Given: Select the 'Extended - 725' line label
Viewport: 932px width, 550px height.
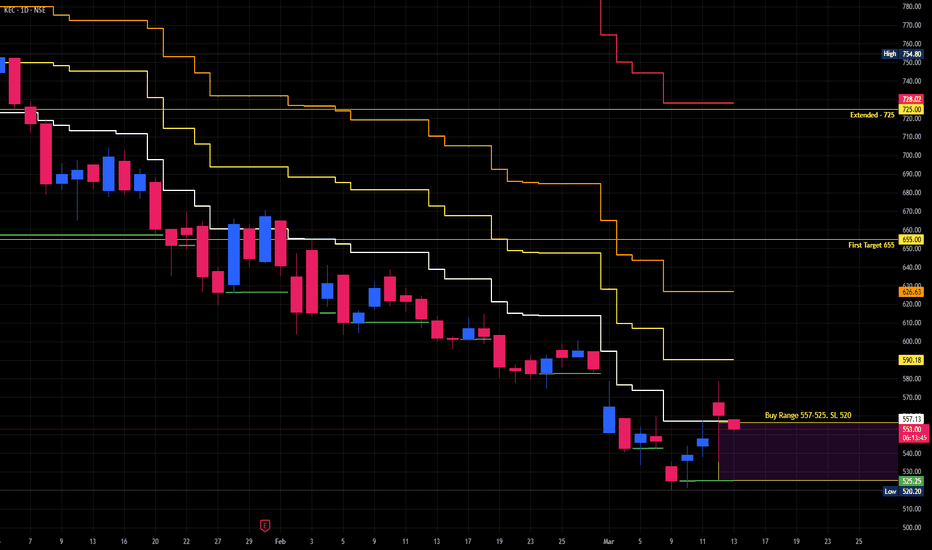Looking at the screenshot, I should [871, 115].
